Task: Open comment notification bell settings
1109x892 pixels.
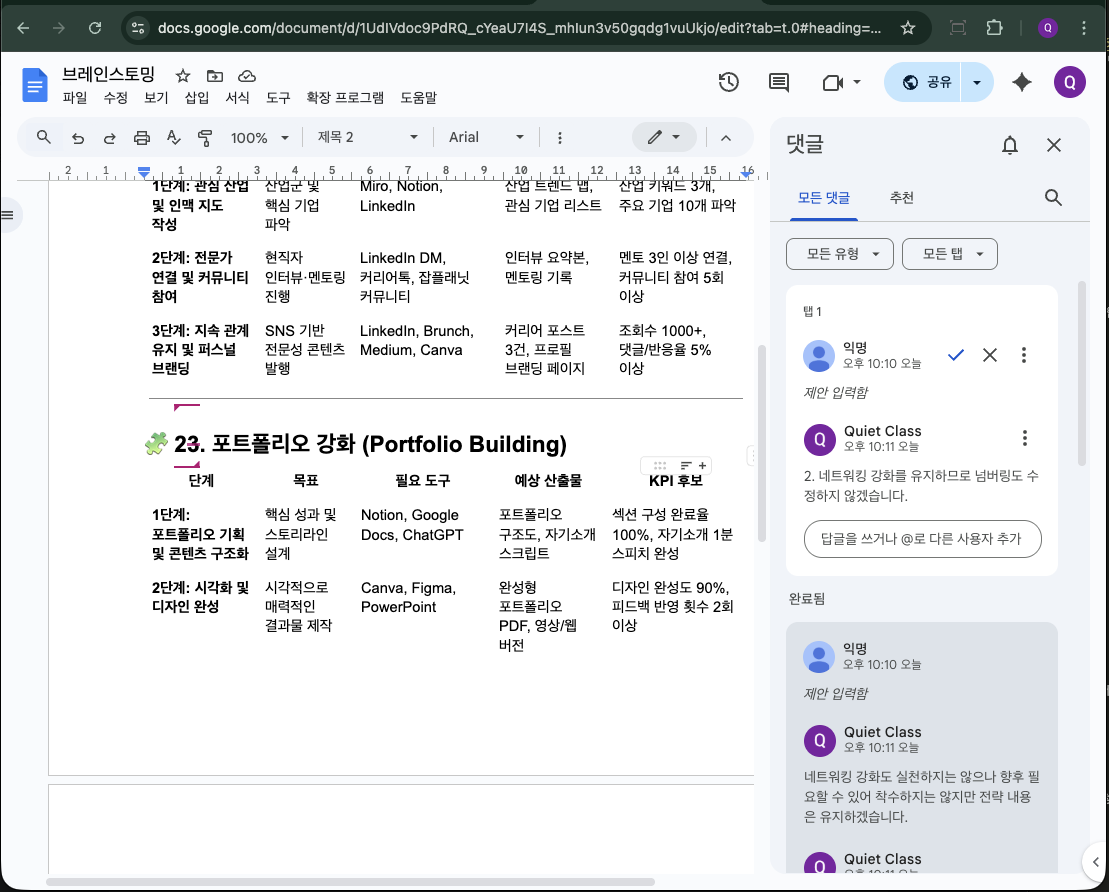Action: [1010, 146]
